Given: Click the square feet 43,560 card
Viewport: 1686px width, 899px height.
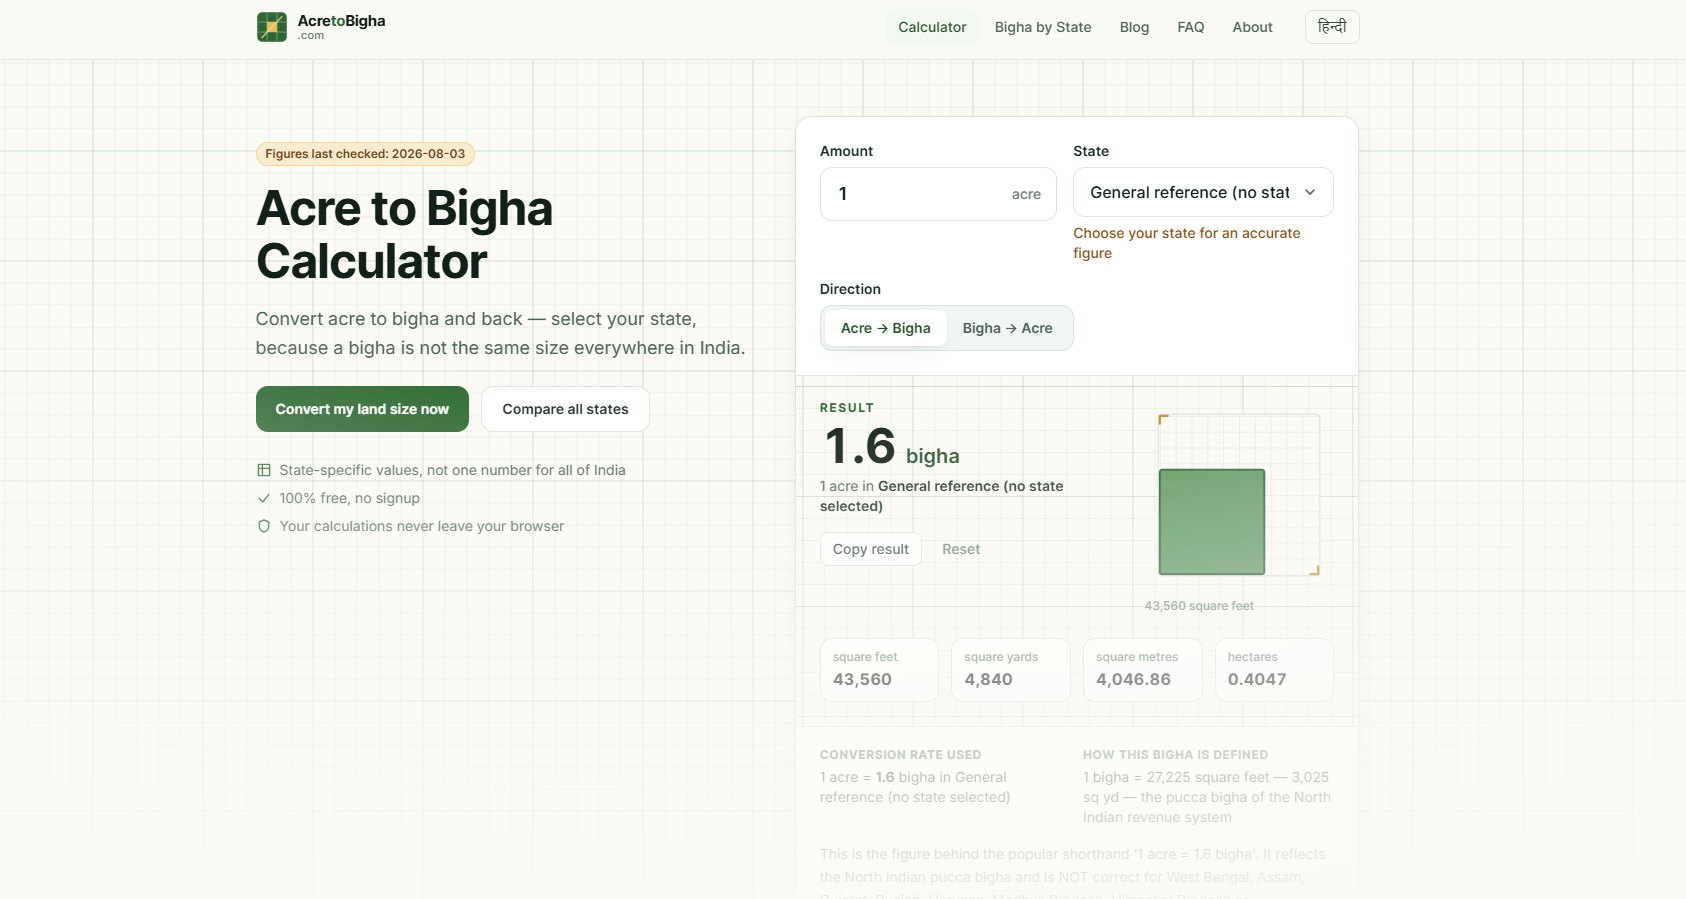Looking at the screenshot, I should pyautogui.click(x=879, y=669).
